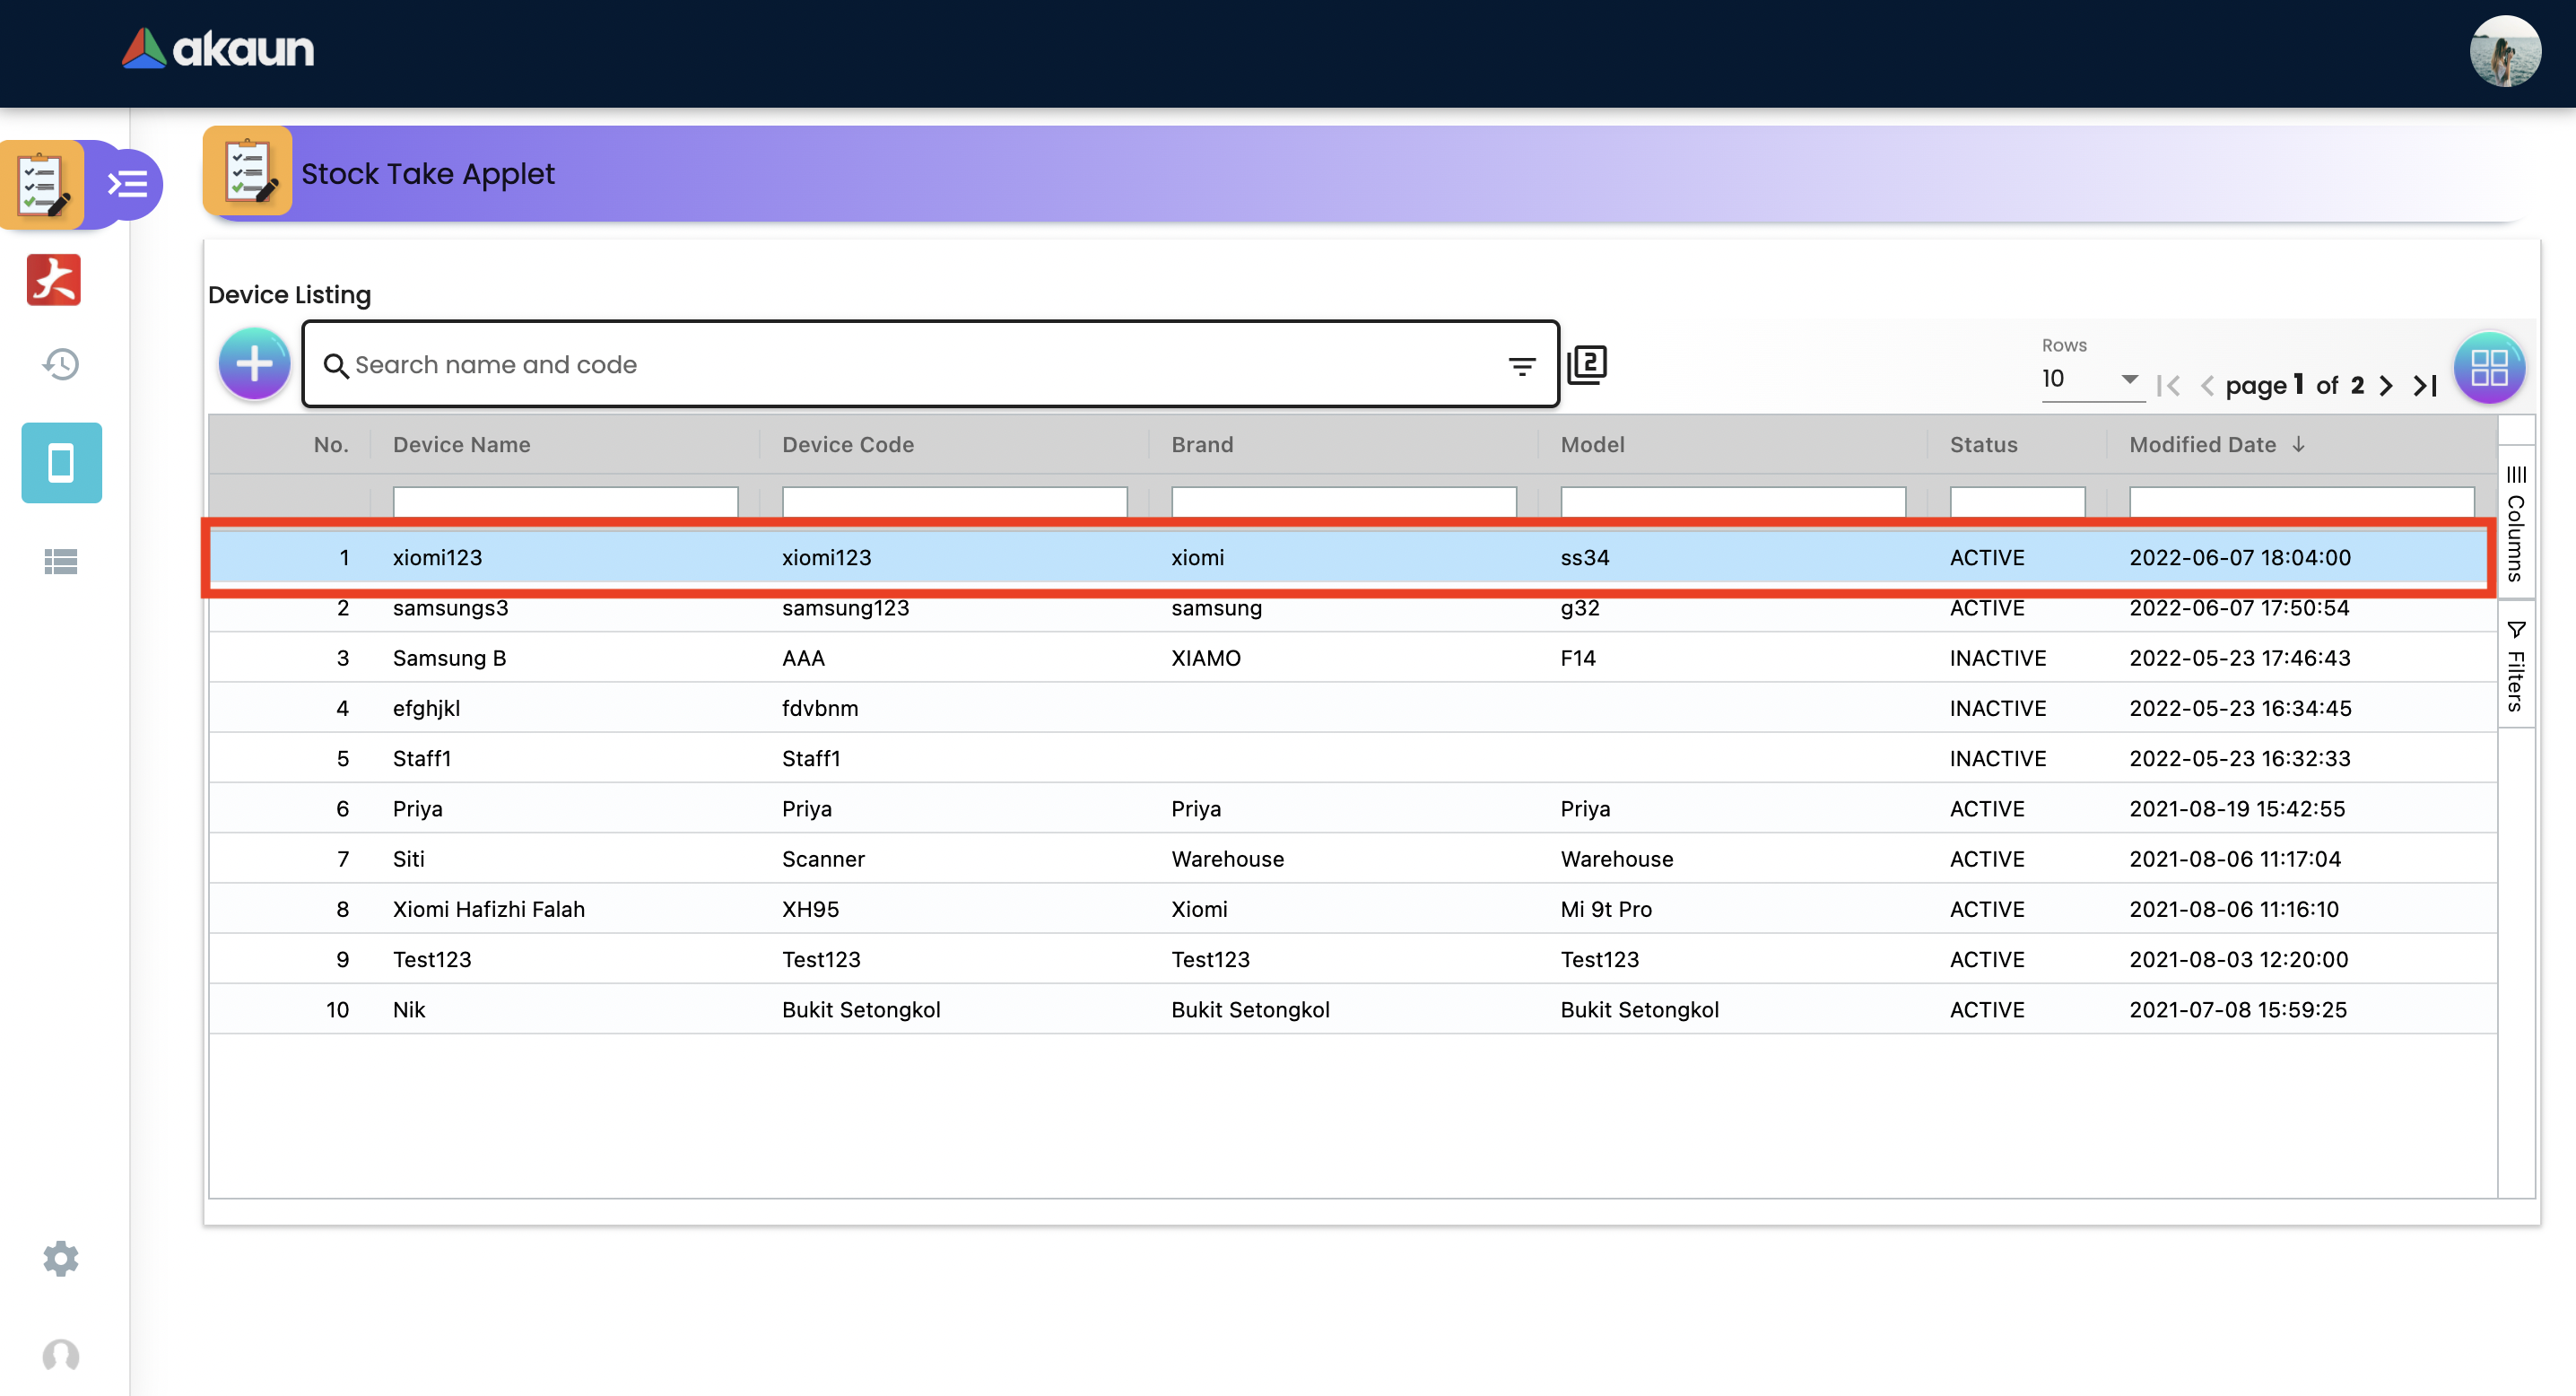
Task: Click the multi-select copy icon beside search
Action: [x=1587, y=364]
